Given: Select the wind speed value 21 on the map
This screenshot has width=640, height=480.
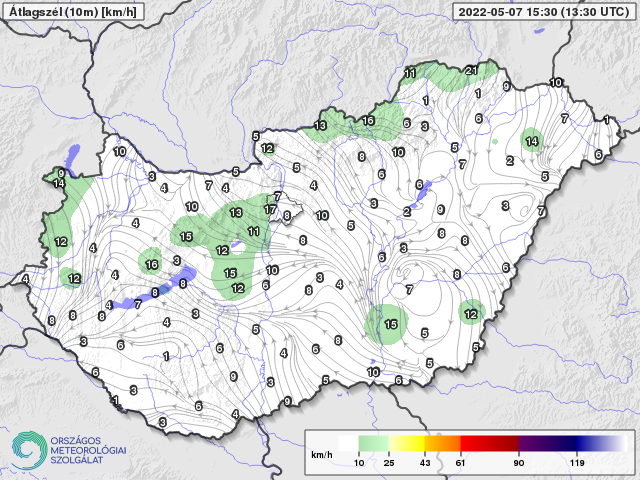Looking at the screenshot, I should [472, 70].
